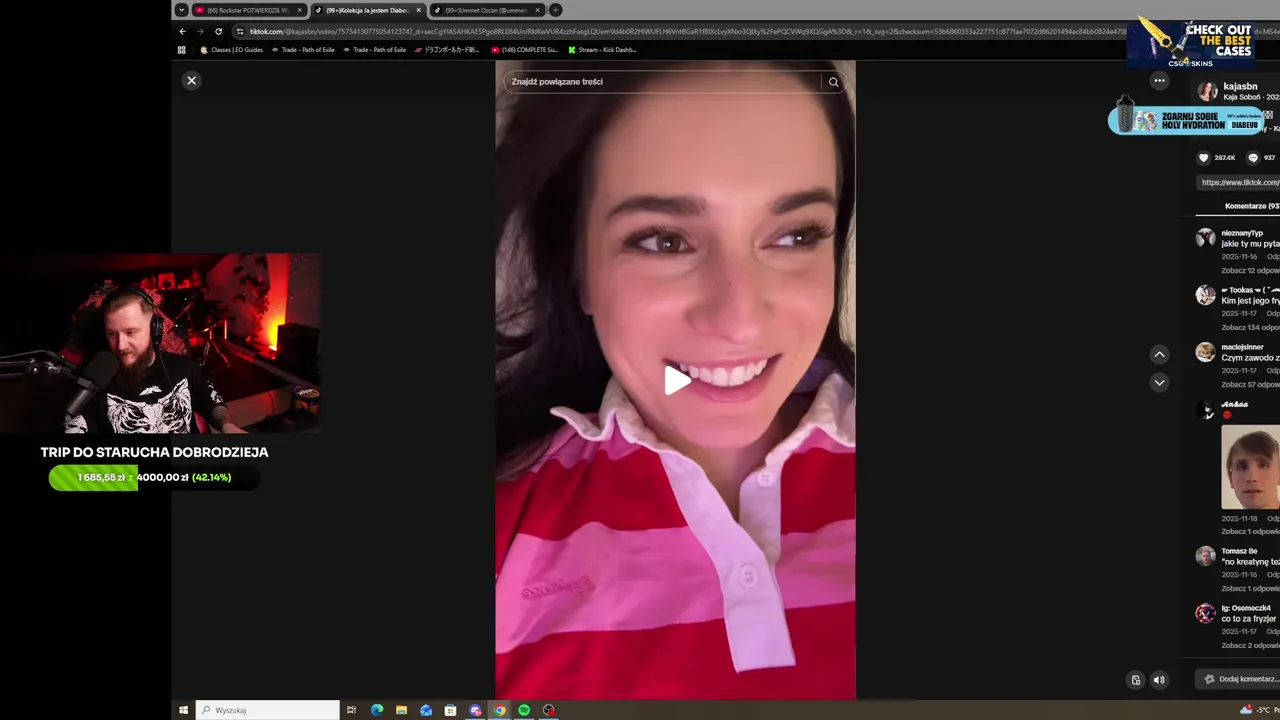Reload the TikTok page
Viewport: 1280px width, 720px height.
tap(218, 31)
